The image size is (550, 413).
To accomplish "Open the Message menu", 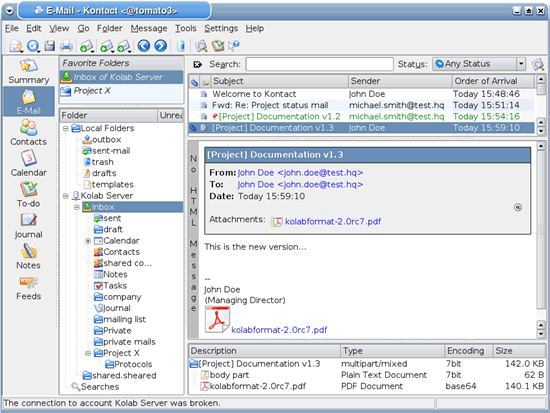I will tap(149, 28).
